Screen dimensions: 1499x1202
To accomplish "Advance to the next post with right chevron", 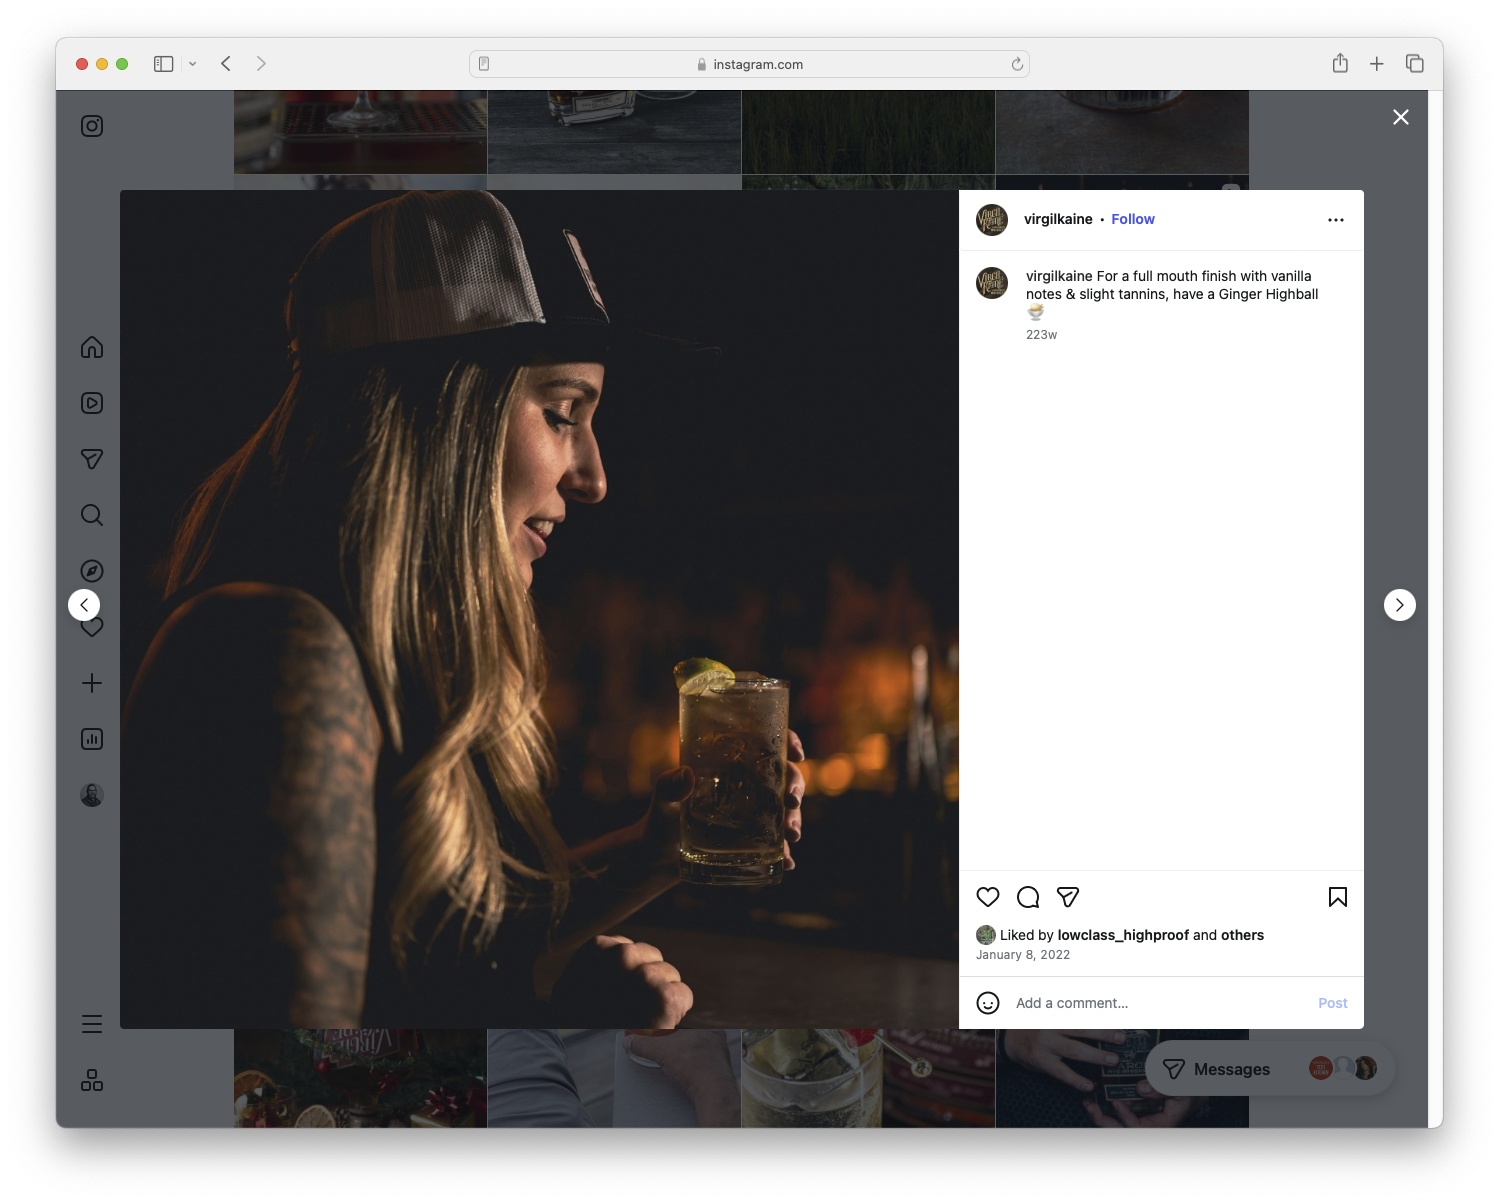I will [1399, 604].
